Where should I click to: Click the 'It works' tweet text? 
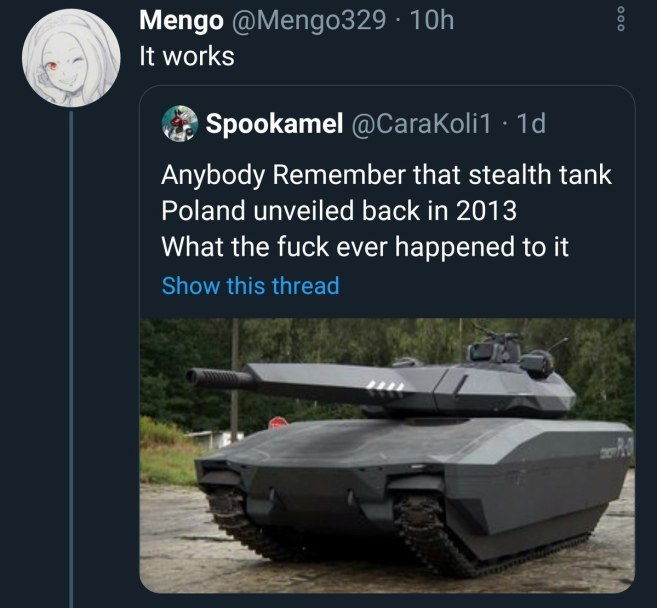(187, 56)
